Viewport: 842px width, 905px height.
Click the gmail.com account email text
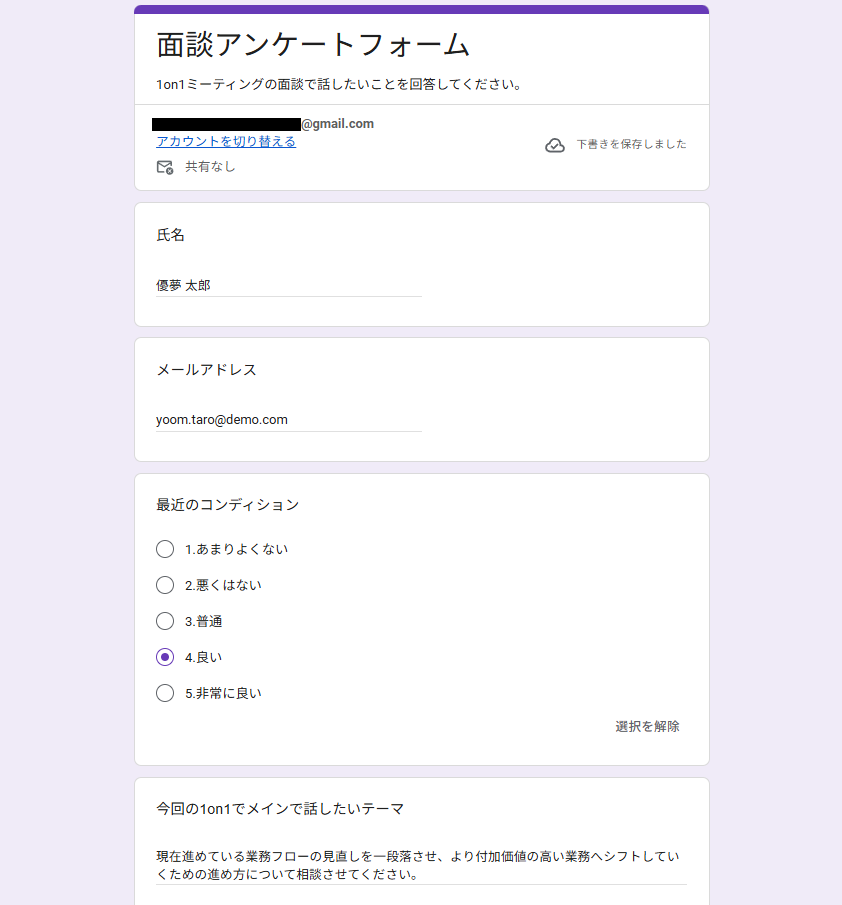click(337, 124)
